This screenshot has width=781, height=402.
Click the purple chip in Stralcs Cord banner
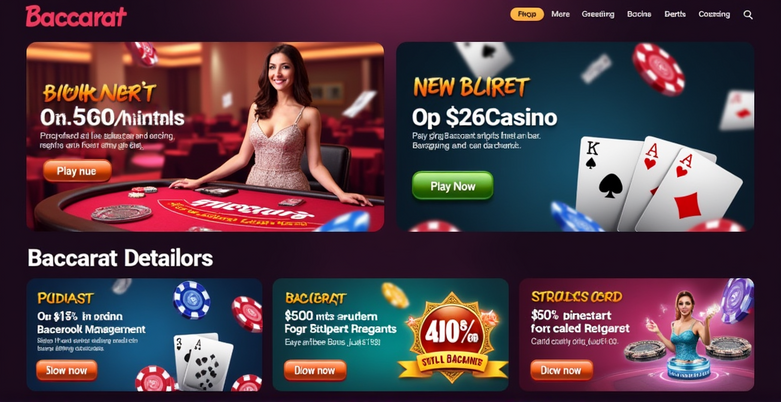737,300
